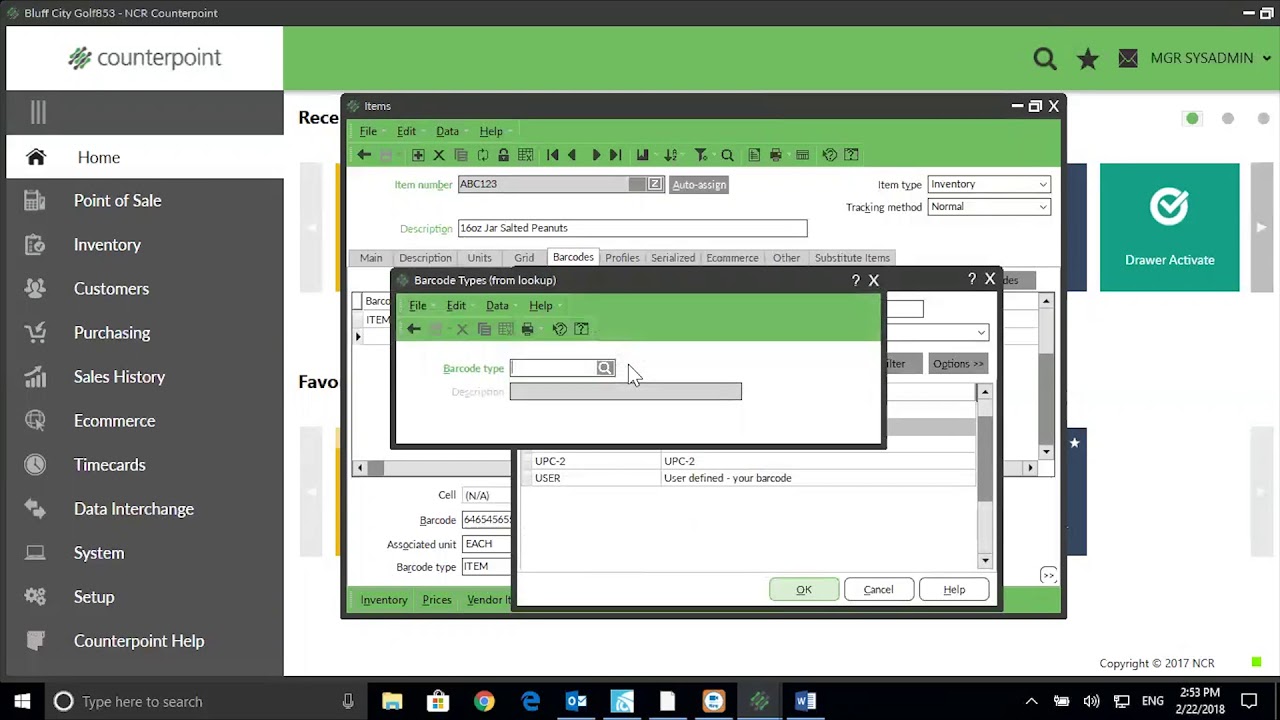Open Counterpoint Help in sidebar

point(139,641)
